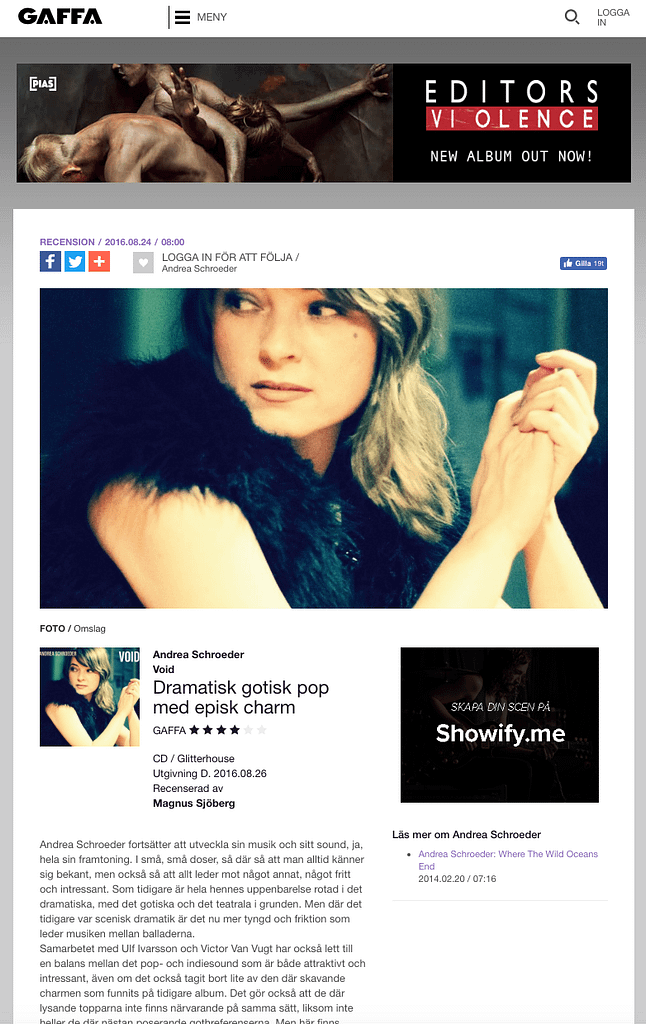Open the search magnifier icon
Screen dimensions: 646x1024
pos(572,17)
